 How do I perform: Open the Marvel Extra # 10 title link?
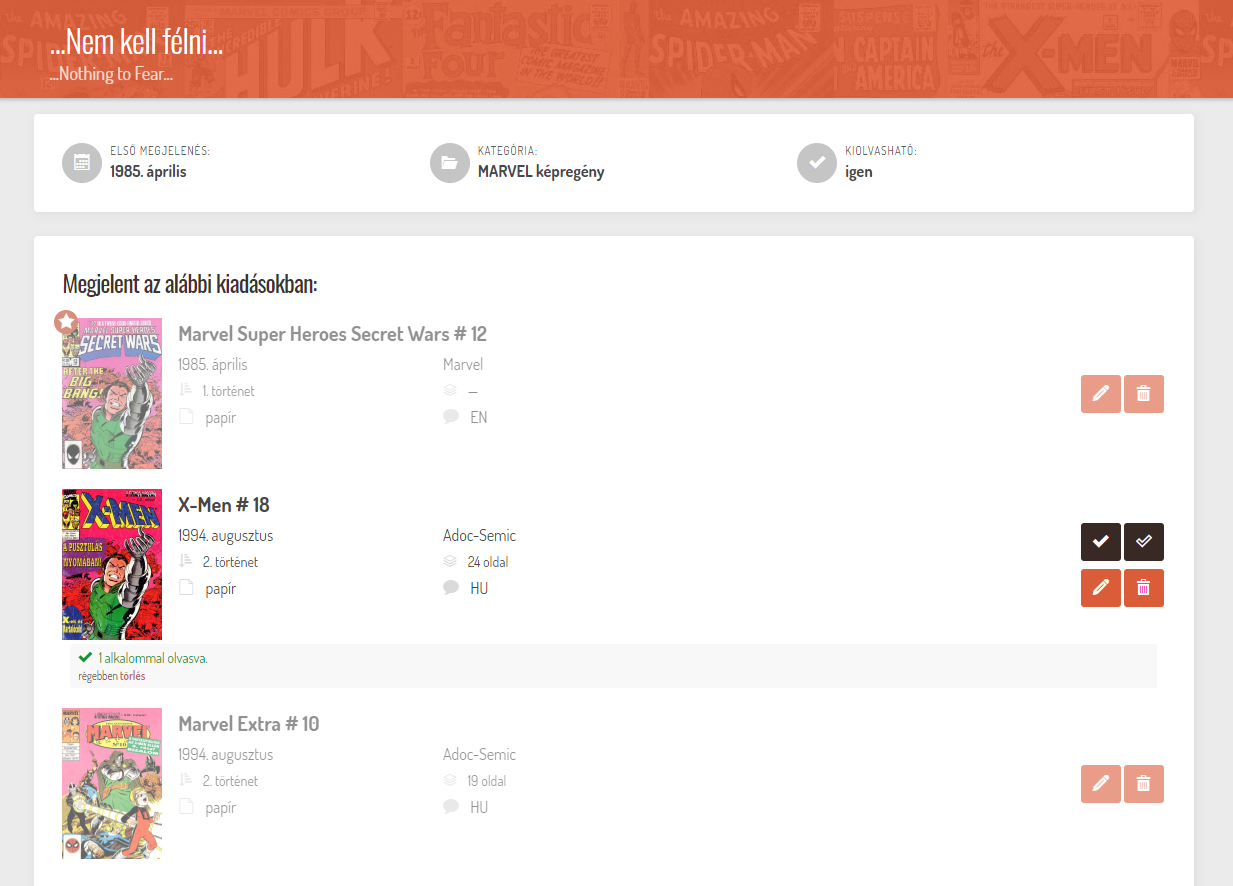pyautogui.click(x=248, y=724)
